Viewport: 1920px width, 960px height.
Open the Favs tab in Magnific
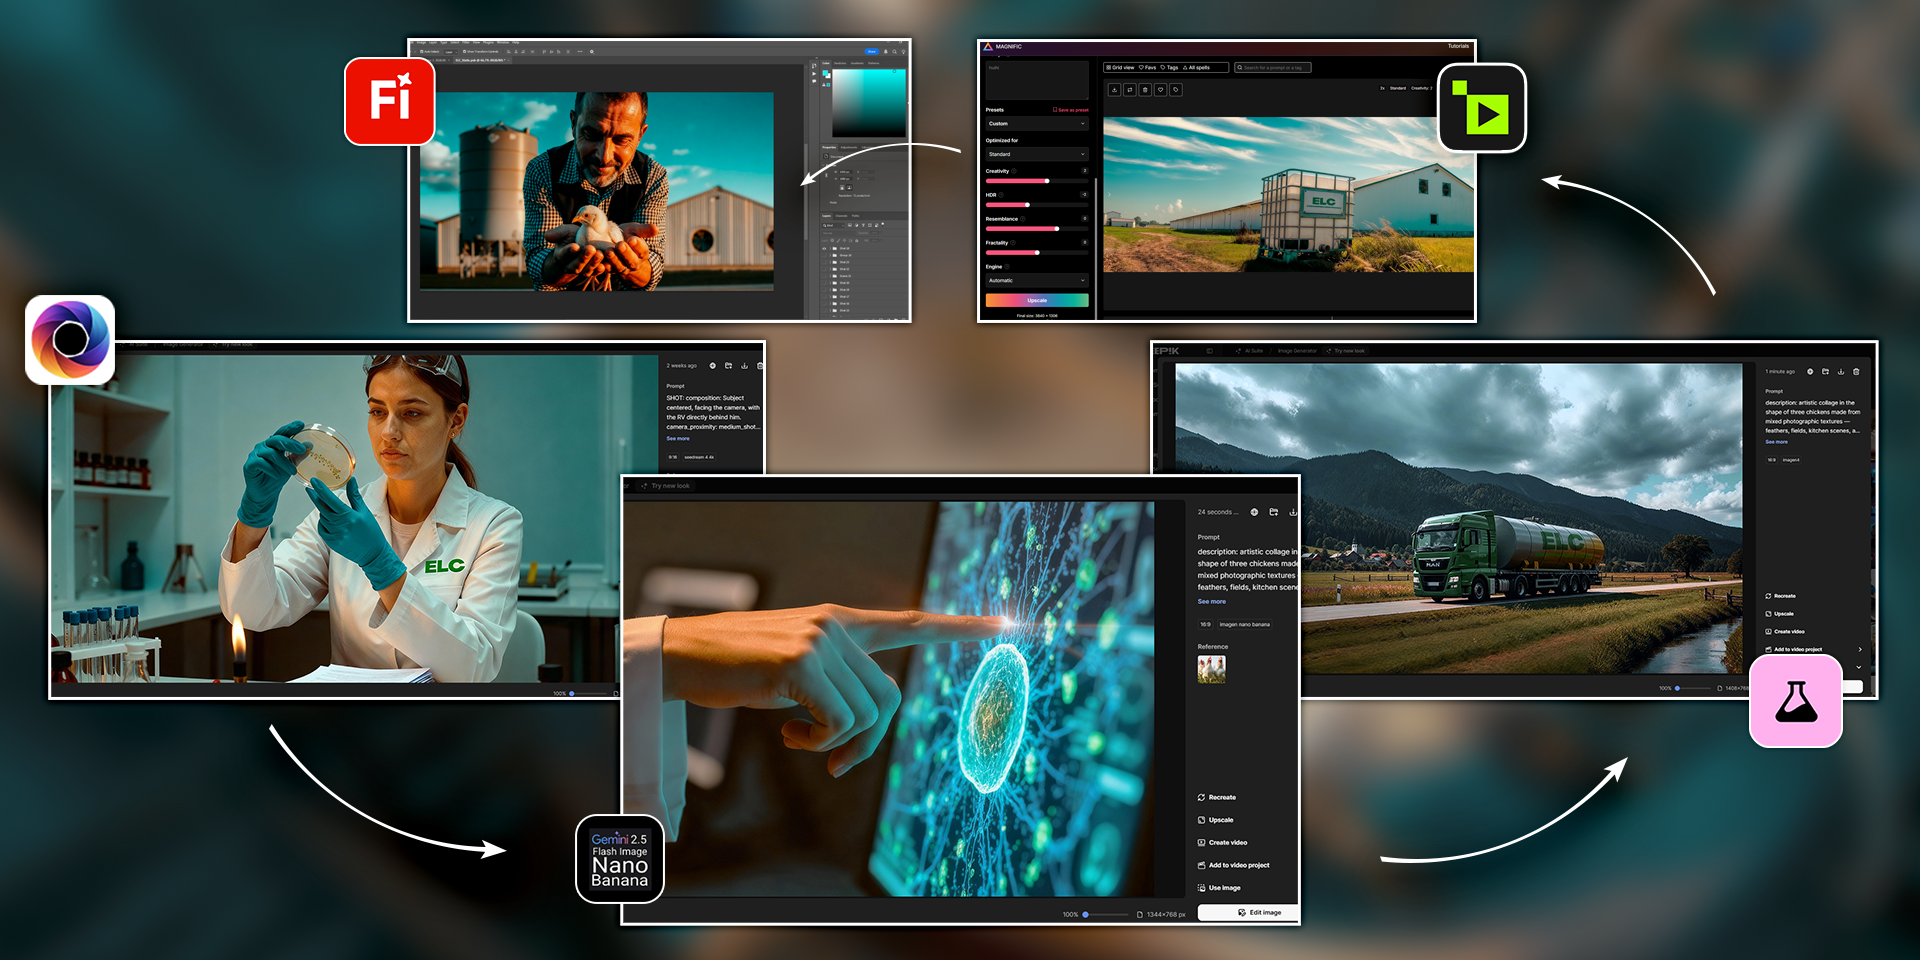point(1148,68)
